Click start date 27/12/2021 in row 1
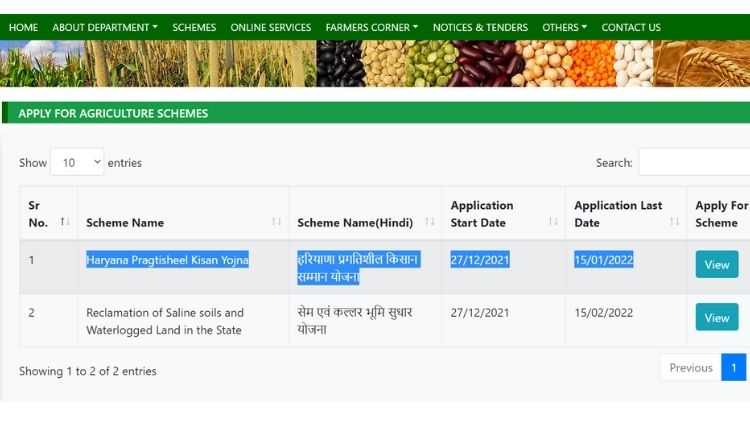The width and height of the screenshot is (750, 430). (480, 260)
